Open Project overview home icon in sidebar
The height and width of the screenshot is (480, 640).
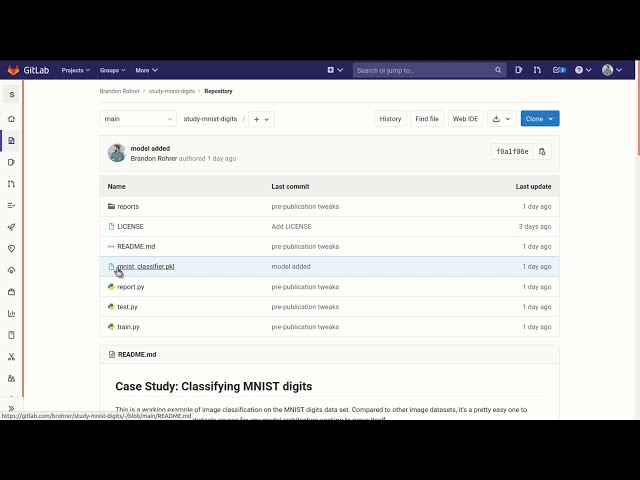pos(12,118)
